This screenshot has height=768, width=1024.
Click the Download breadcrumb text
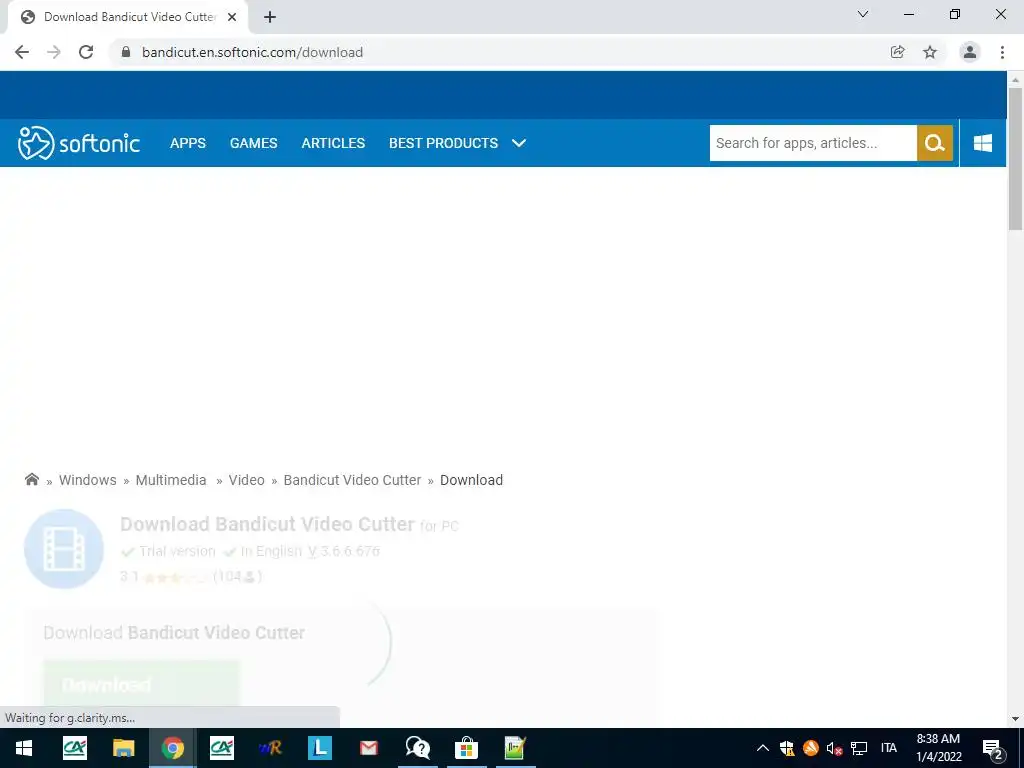(472, 480)
